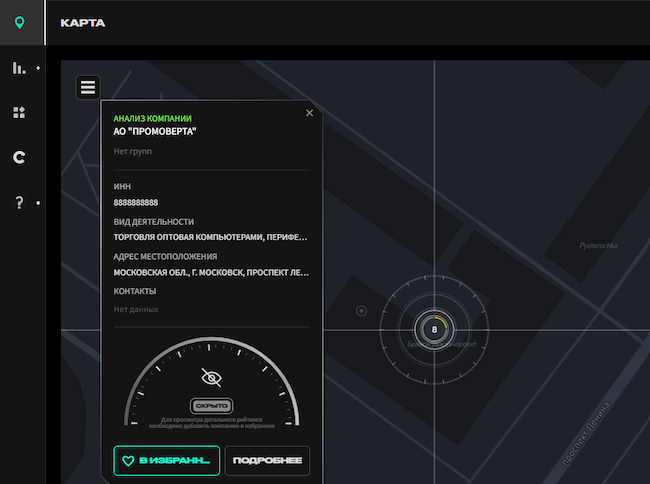
Task: Click the АНАЛИЗ КОМПАНИИ heading
Action: 153,119
